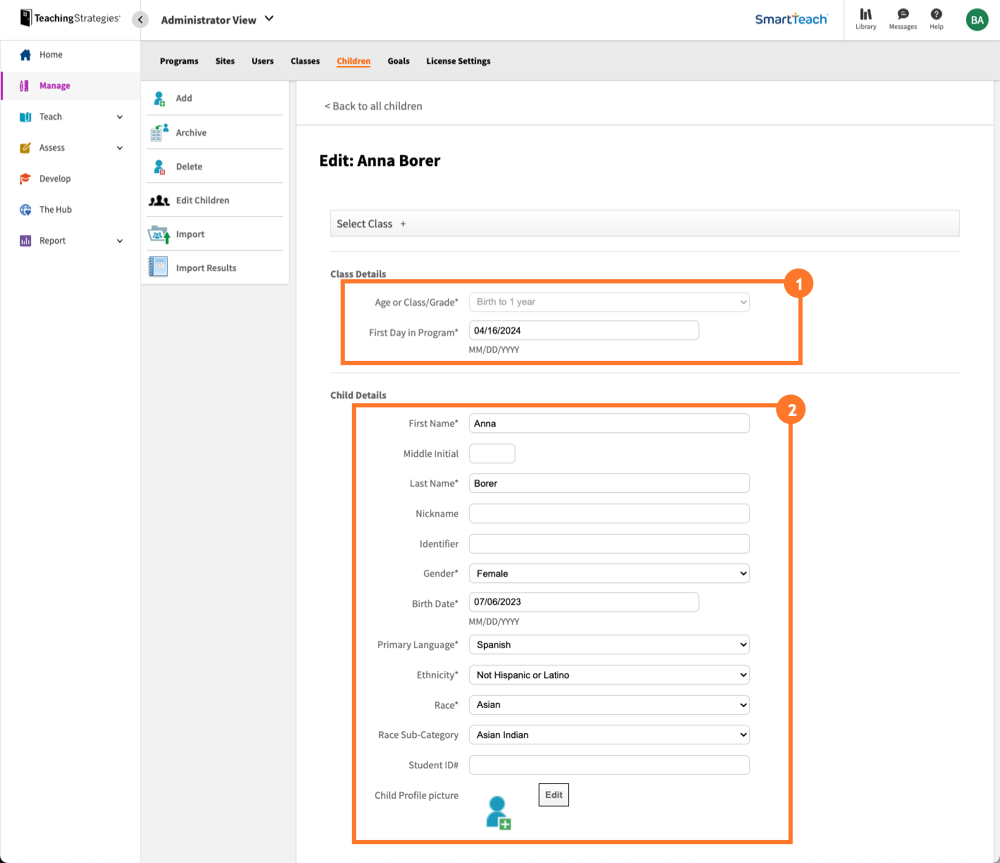Viewport: 1000px width, 863px height.
Task: Open the Goals tab
Action: click(398, 61)
